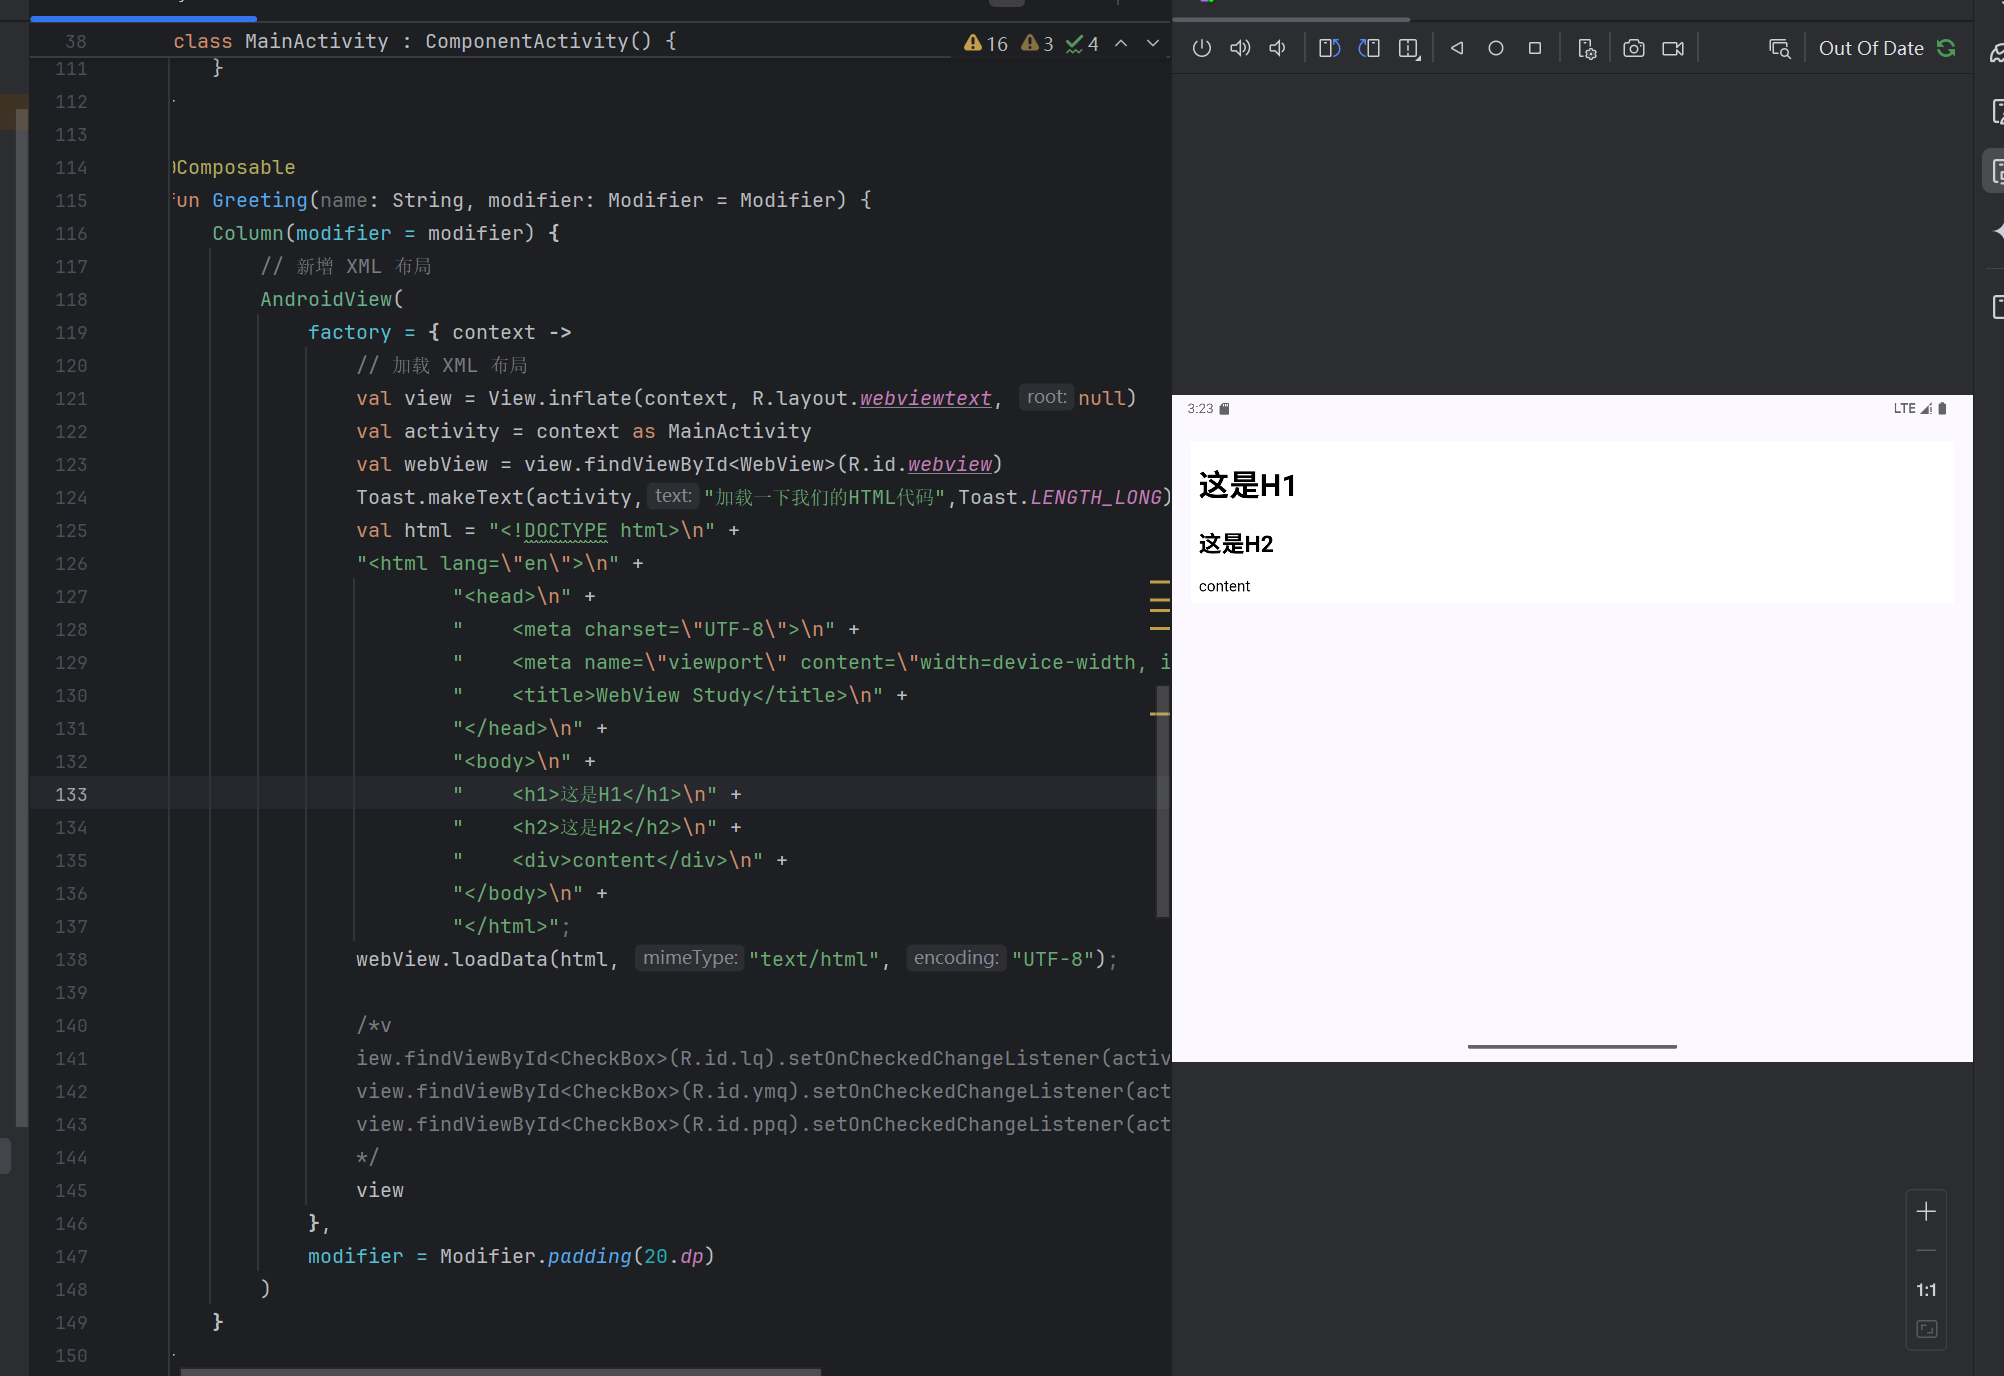Click line number 133 in the gutter
The image size is (2004, 1376).
point(71,794)
